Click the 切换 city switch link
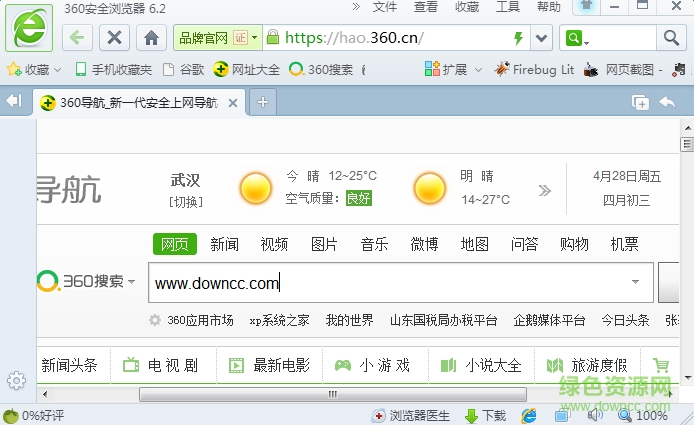 [185, 202]
